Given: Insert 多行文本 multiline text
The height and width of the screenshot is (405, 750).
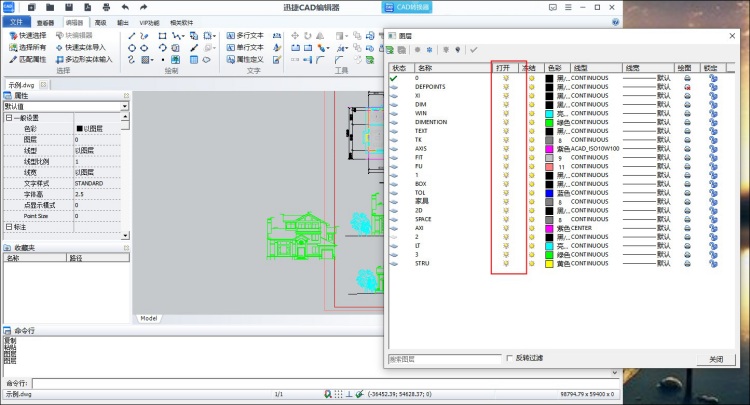Looking at the screenshot, I should [x=245, y=35].
